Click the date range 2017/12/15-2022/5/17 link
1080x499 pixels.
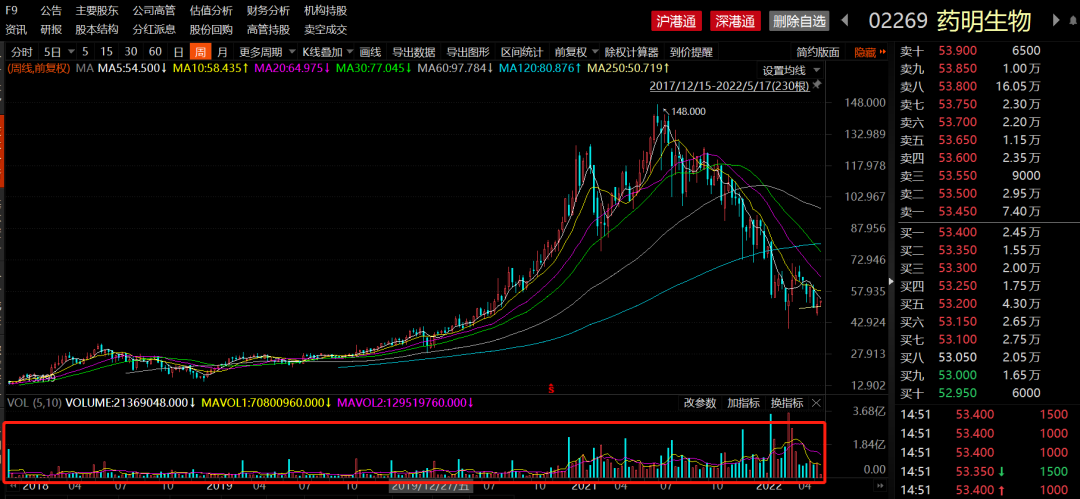click(x=730, y=86)
